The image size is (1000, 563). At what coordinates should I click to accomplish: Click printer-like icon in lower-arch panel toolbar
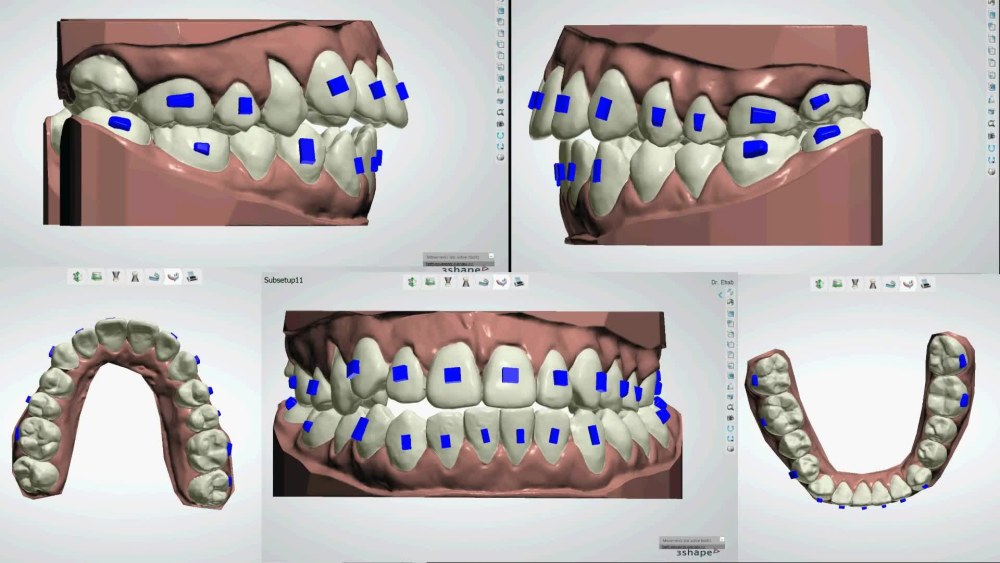point(927,284)
